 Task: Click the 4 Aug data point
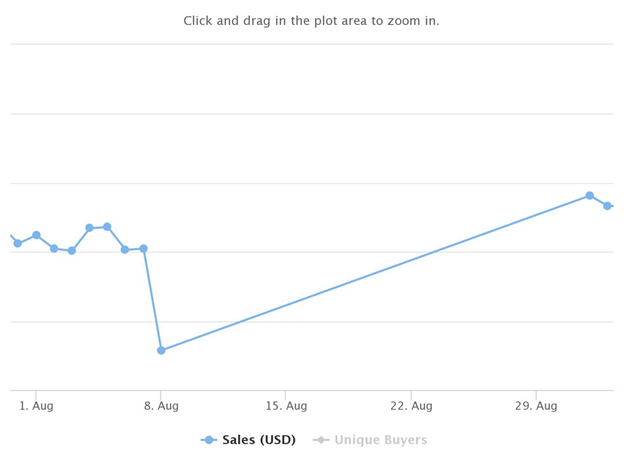(x=90, y=228)
